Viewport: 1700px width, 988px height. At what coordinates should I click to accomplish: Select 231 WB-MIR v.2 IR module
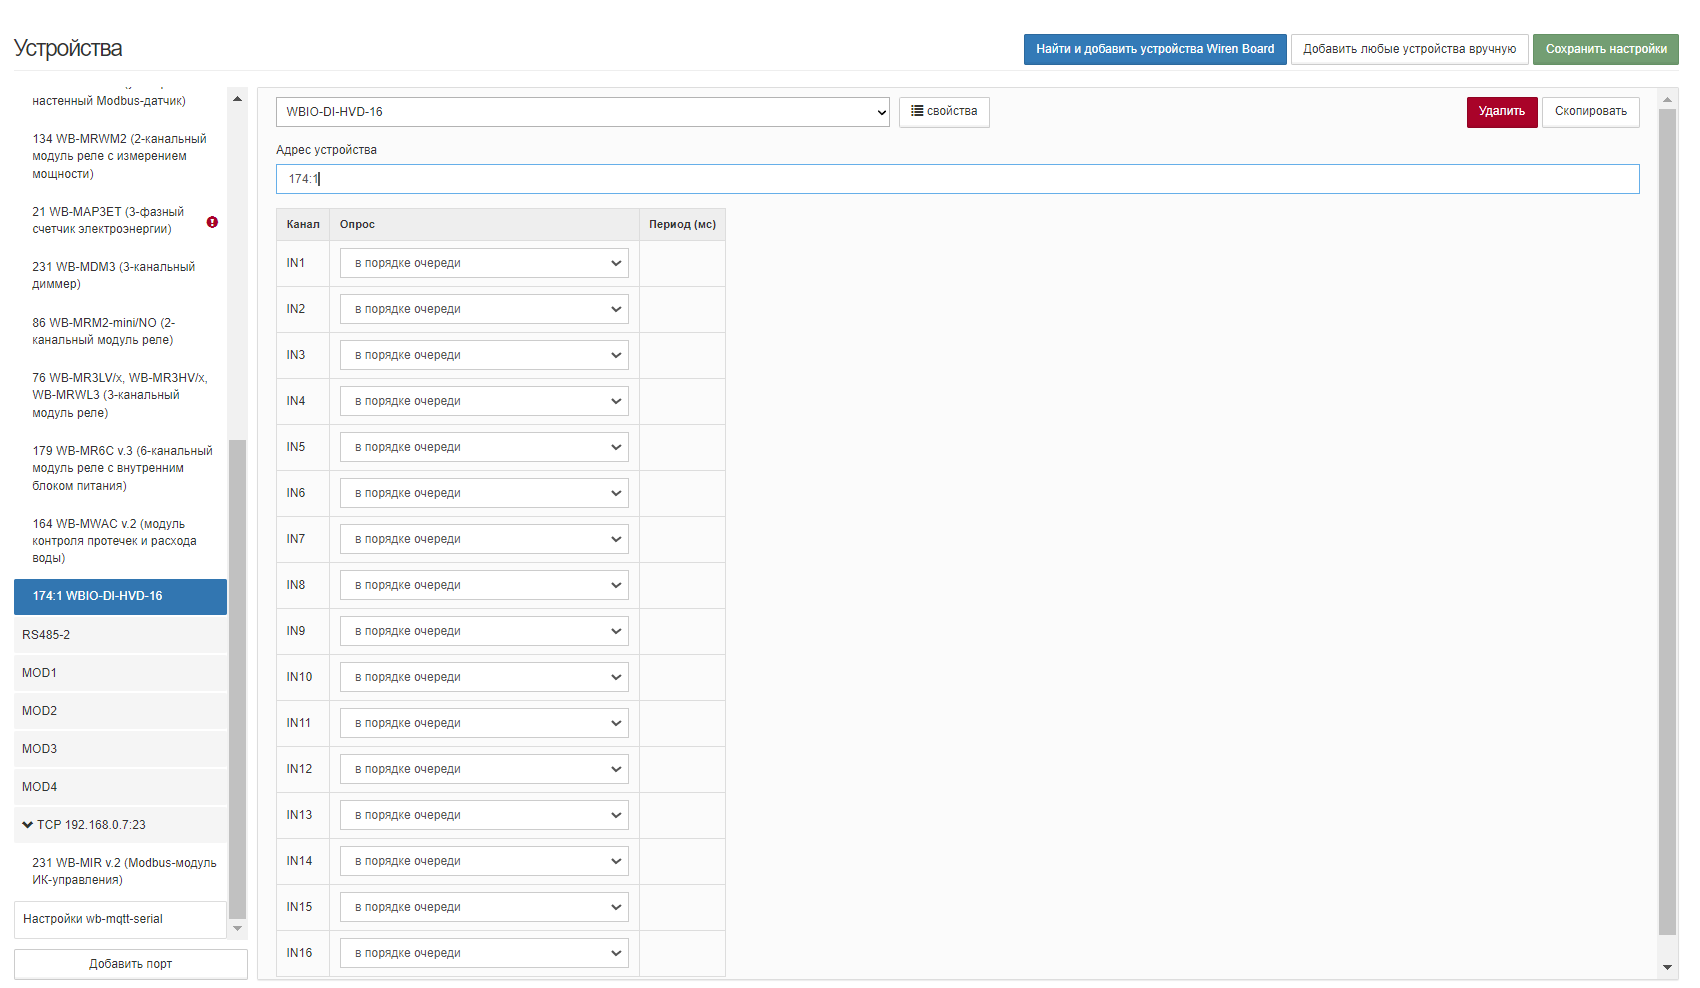coord(120,871)
